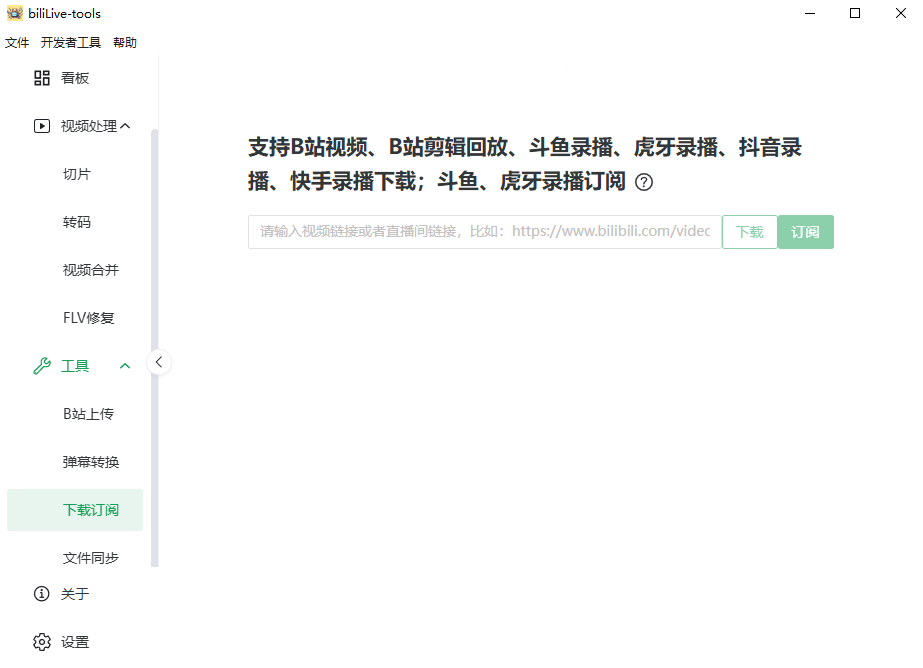
Task: Open the 关于 info icon
Action: [41, 593]
